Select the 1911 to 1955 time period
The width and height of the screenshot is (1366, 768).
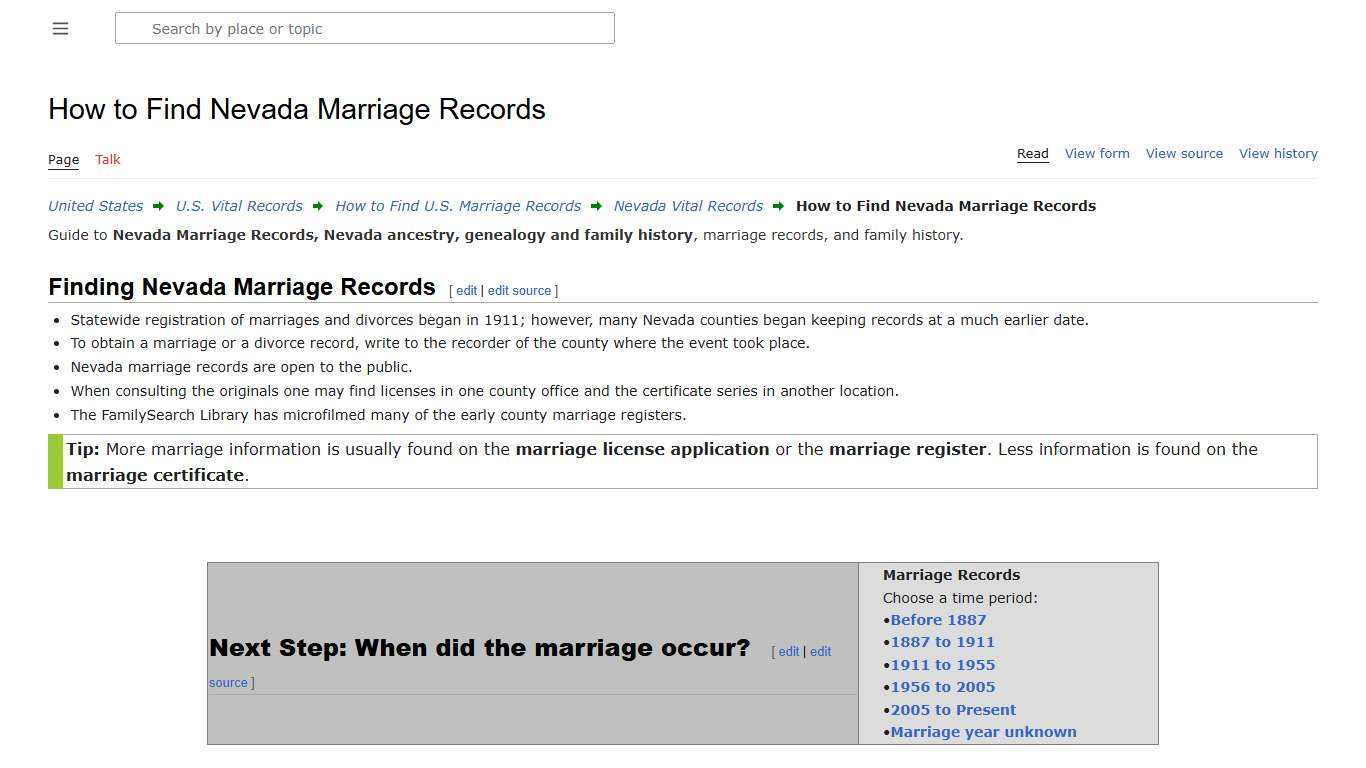click(x=942, y=664)
